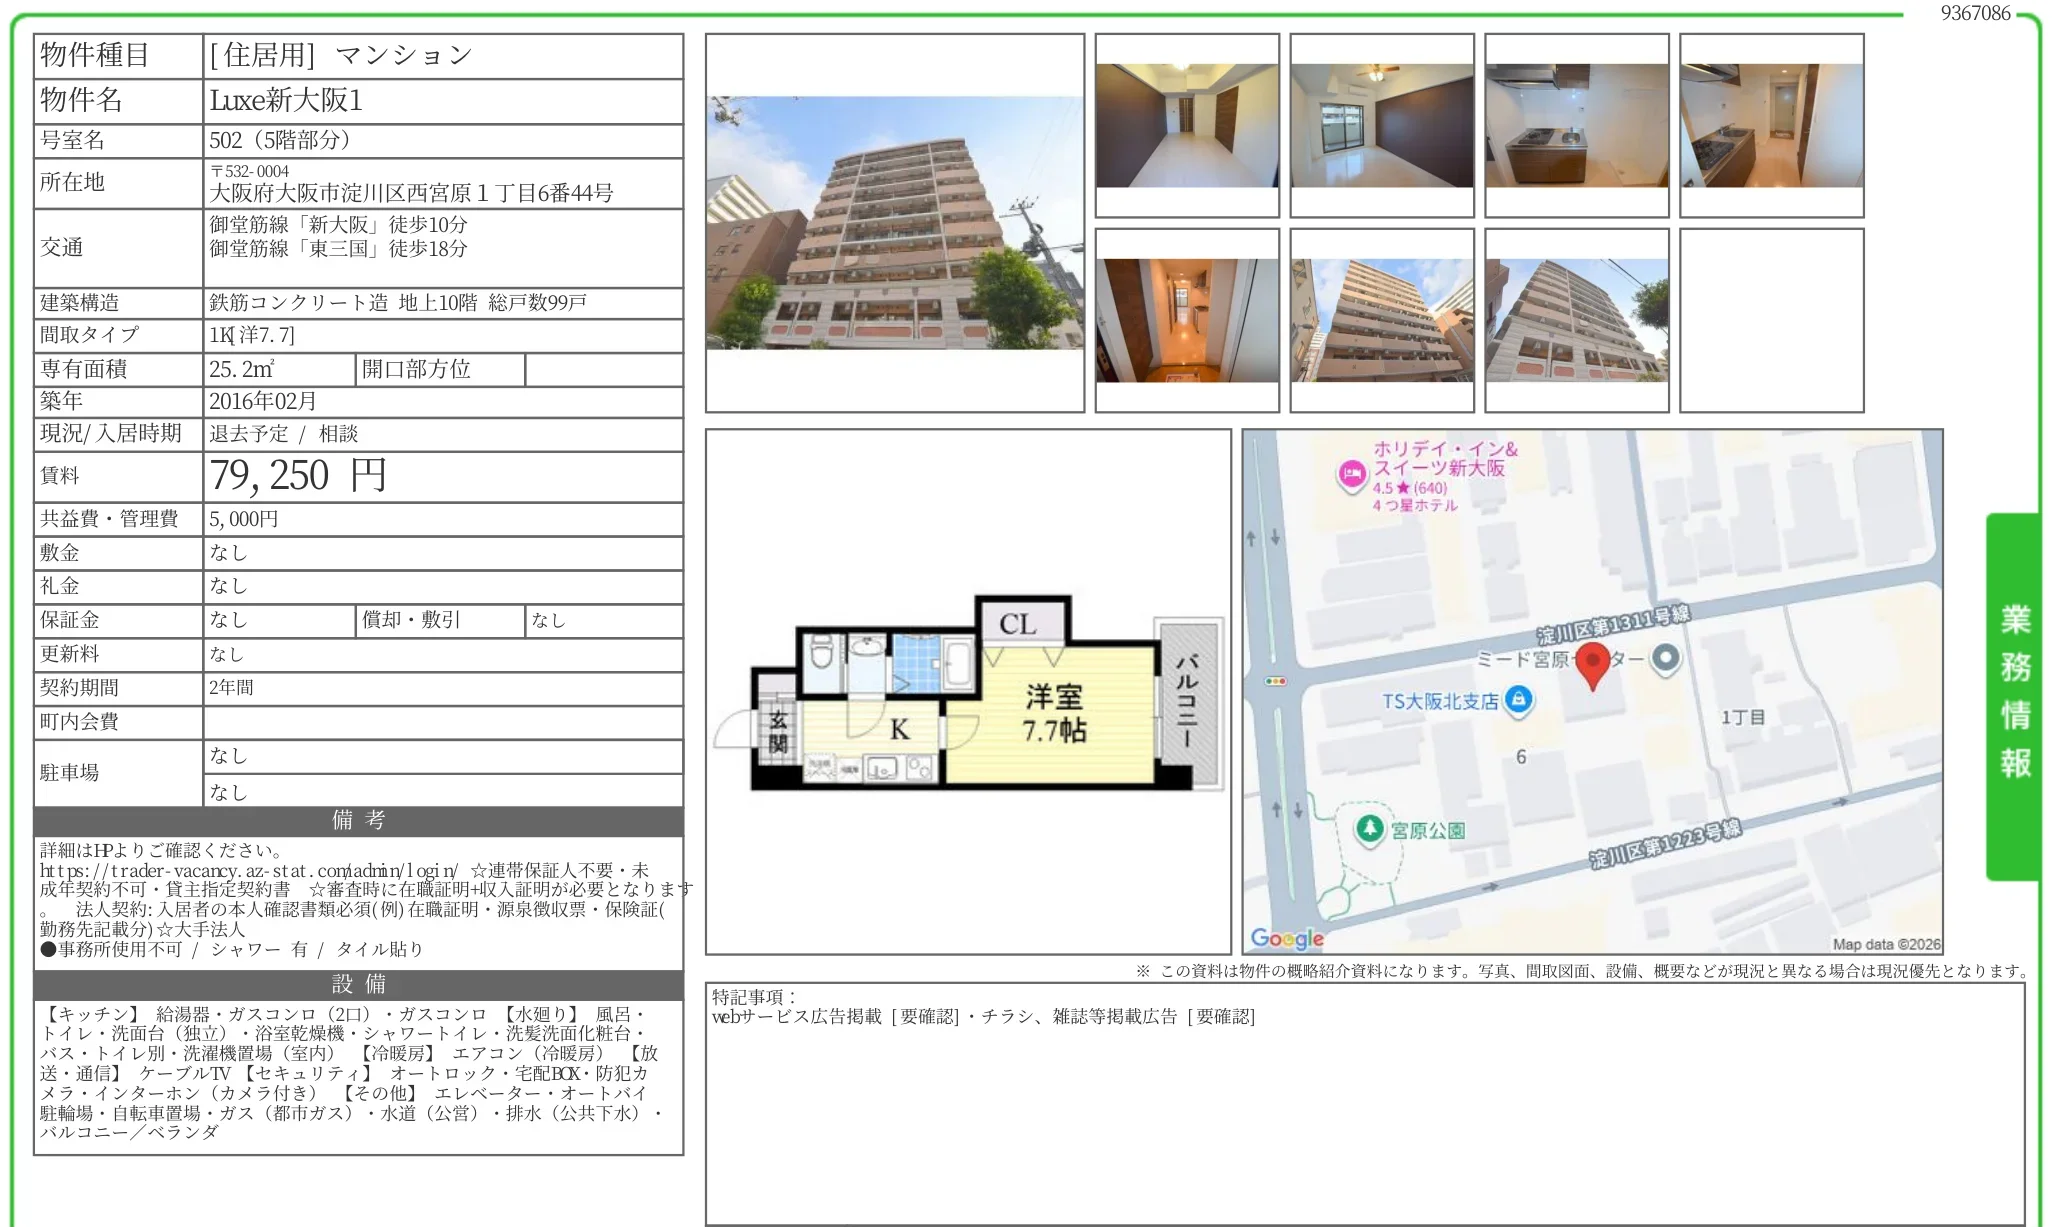The height and width of the screenshot is (1227, 2056).
Task: Click the gray circular marker near ミード宮原
Action: tap(1665, 658)
